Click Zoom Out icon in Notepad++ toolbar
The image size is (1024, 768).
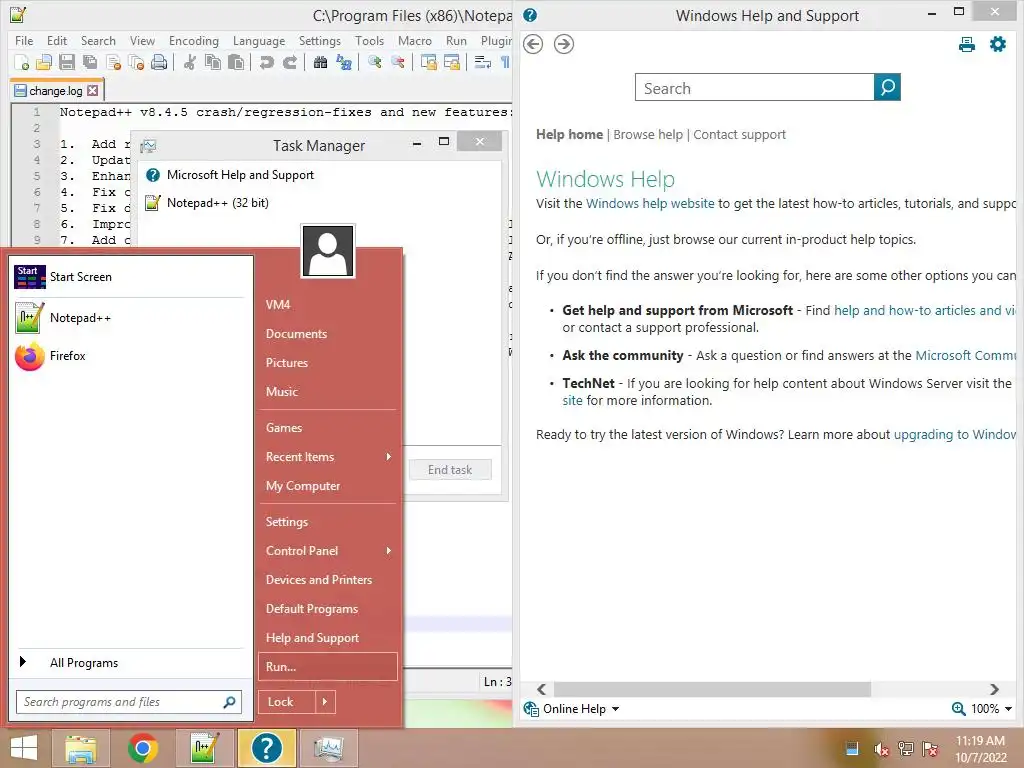click(397, 63)
